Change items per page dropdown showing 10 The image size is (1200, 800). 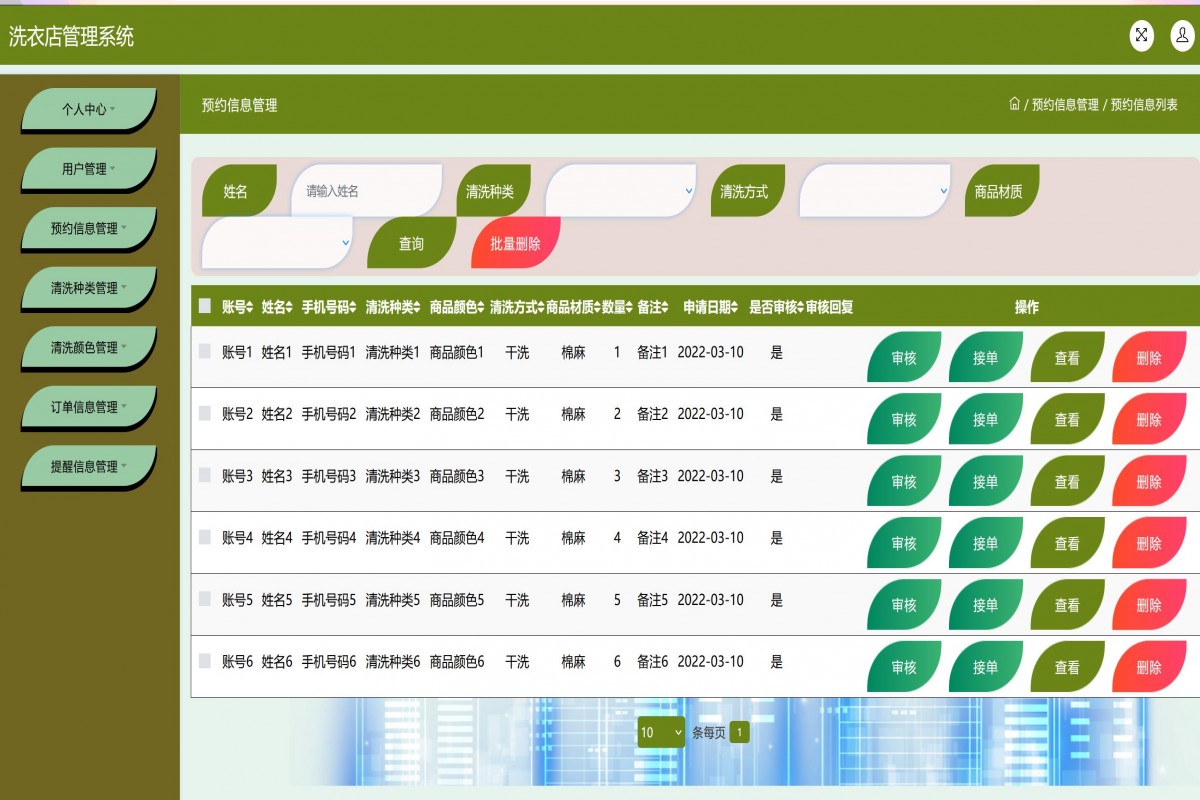(x=661, y=732)
